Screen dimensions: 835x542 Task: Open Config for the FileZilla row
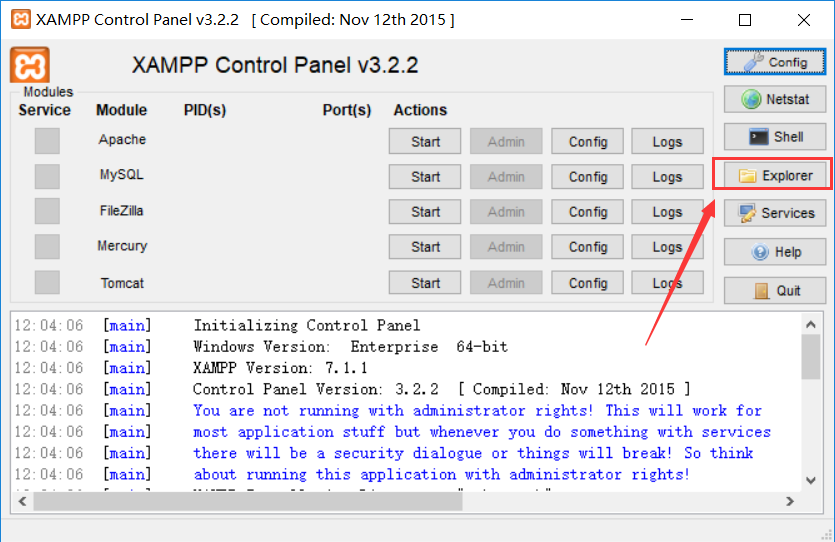(587, 211)
